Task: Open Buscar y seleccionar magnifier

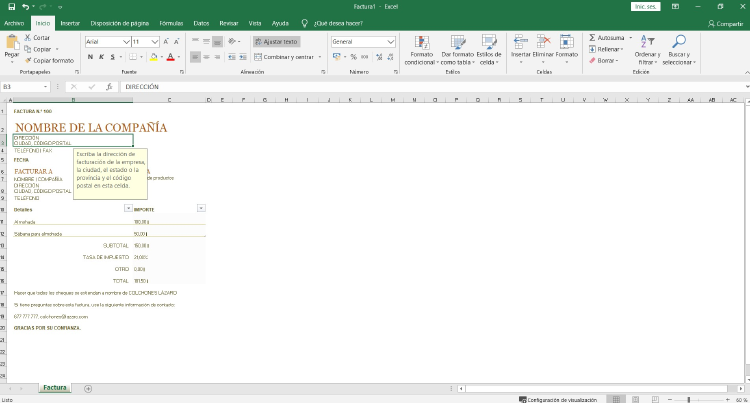Action: tap(678, 43)
